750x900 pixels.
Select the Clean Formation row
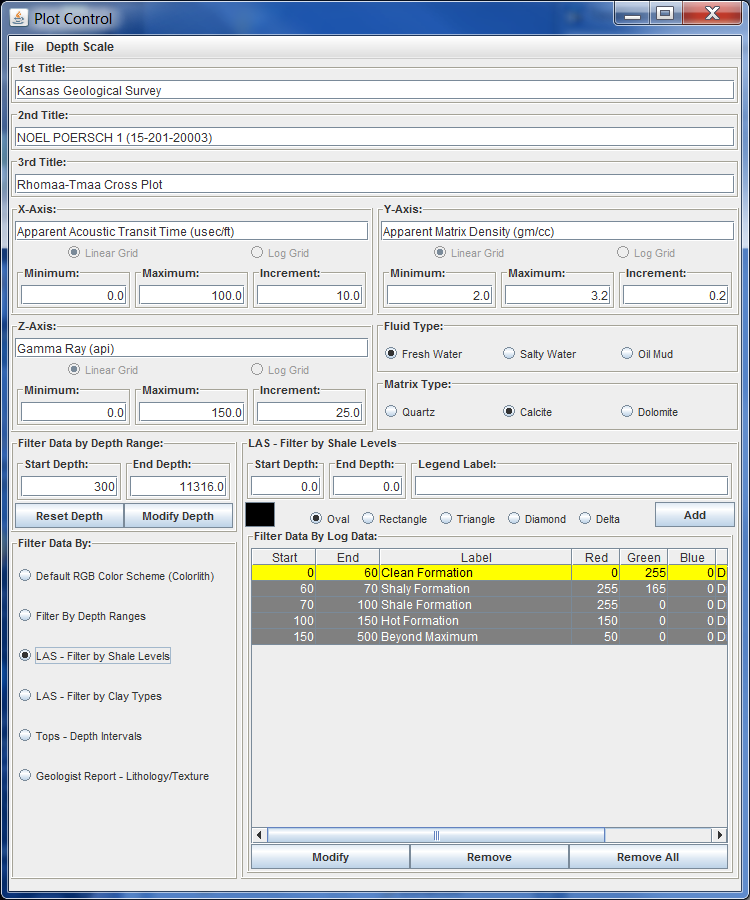(489, 572)
